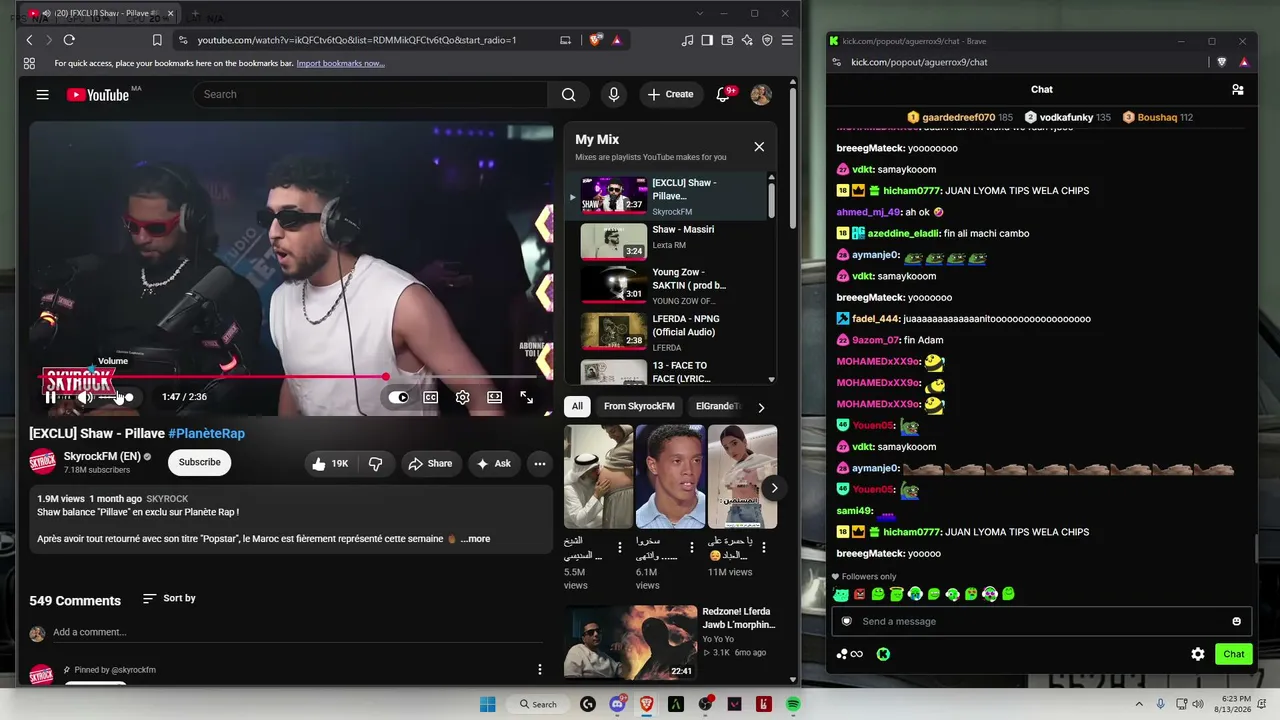
Task: Toggle closed captions on the video
Action: point(430,397)
